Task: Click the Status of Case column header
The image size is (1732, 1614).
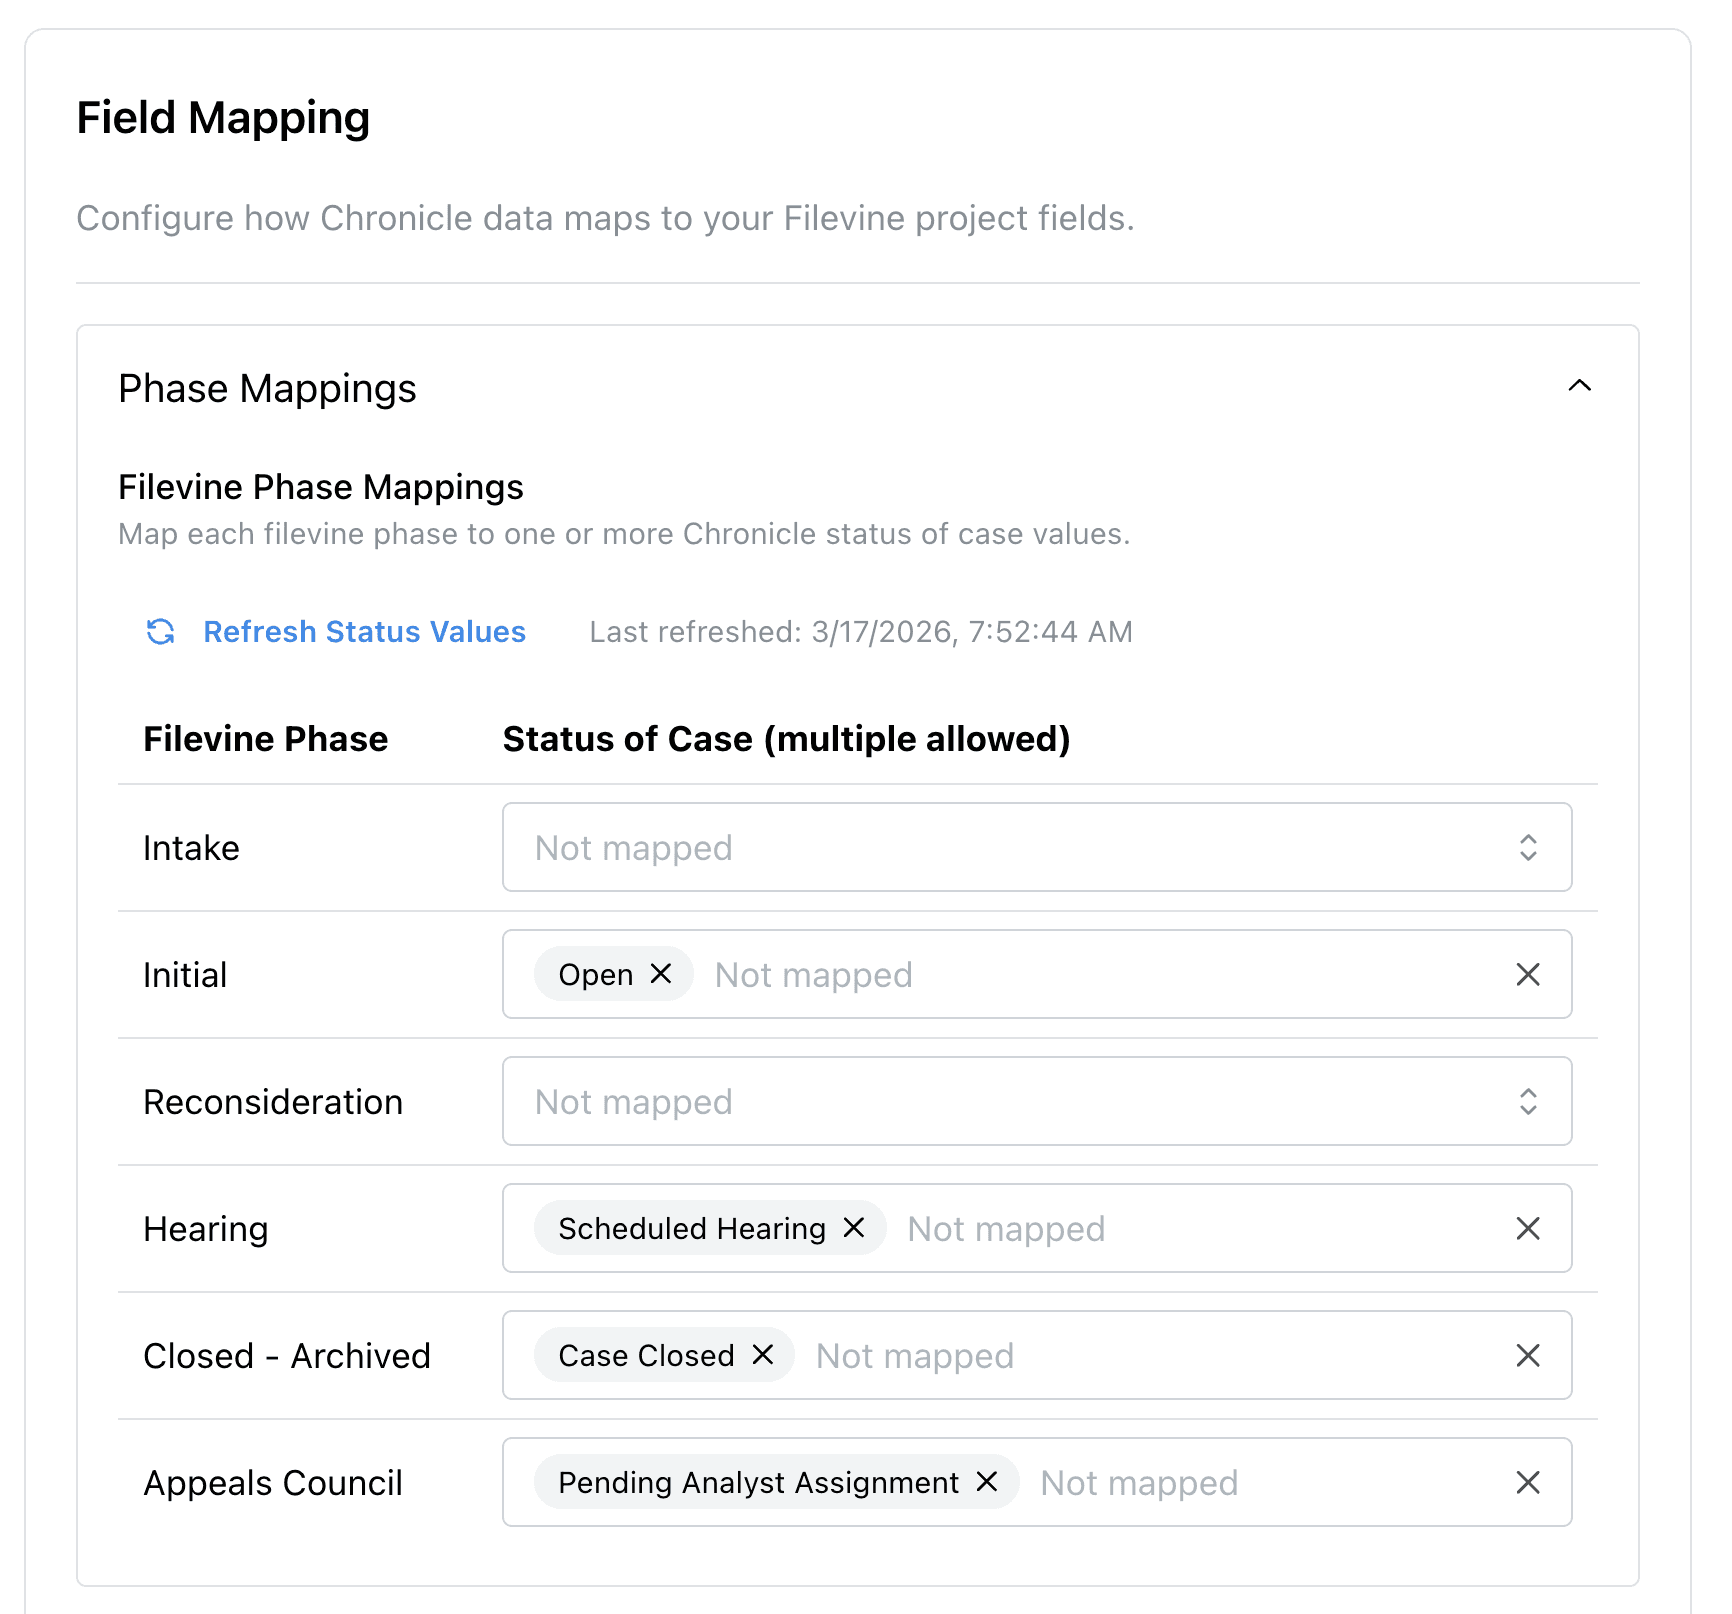Action: coord(785,739)
